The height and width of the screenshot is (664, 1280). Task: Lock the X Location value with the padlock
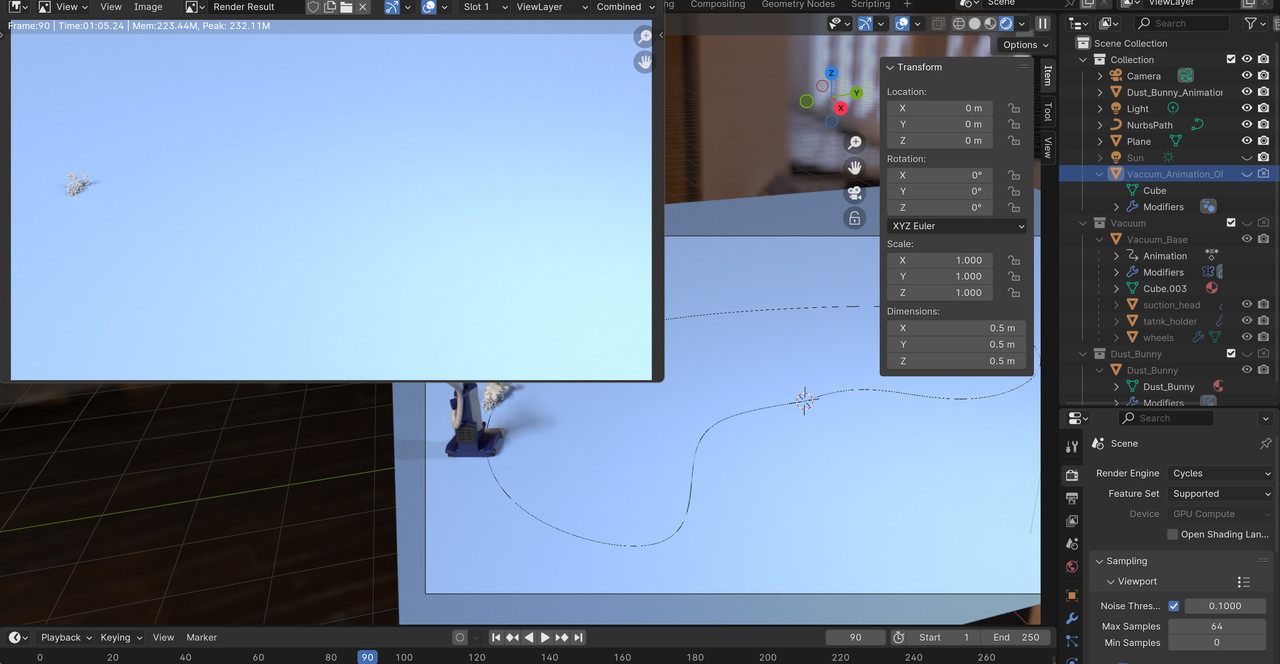[x=1013, y=108]
